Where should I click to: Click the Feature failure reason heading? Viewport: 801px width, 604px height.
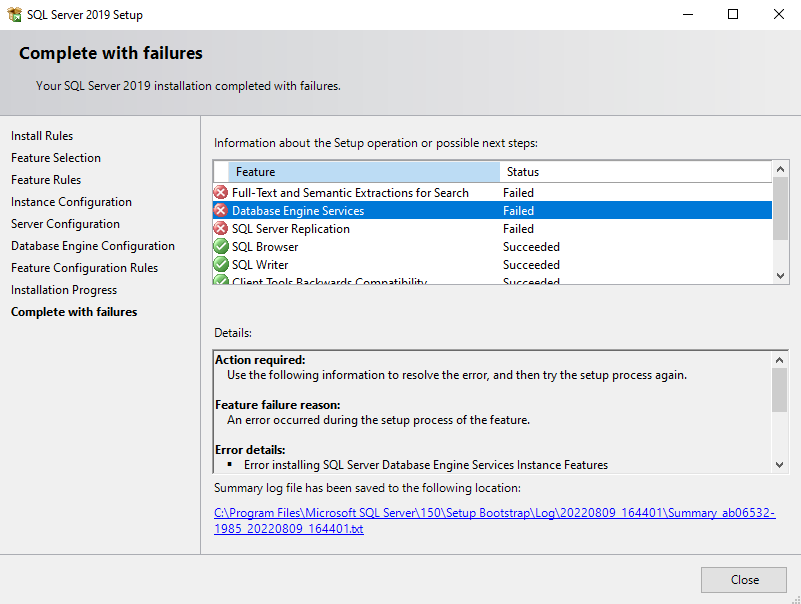tap(277, 405)
